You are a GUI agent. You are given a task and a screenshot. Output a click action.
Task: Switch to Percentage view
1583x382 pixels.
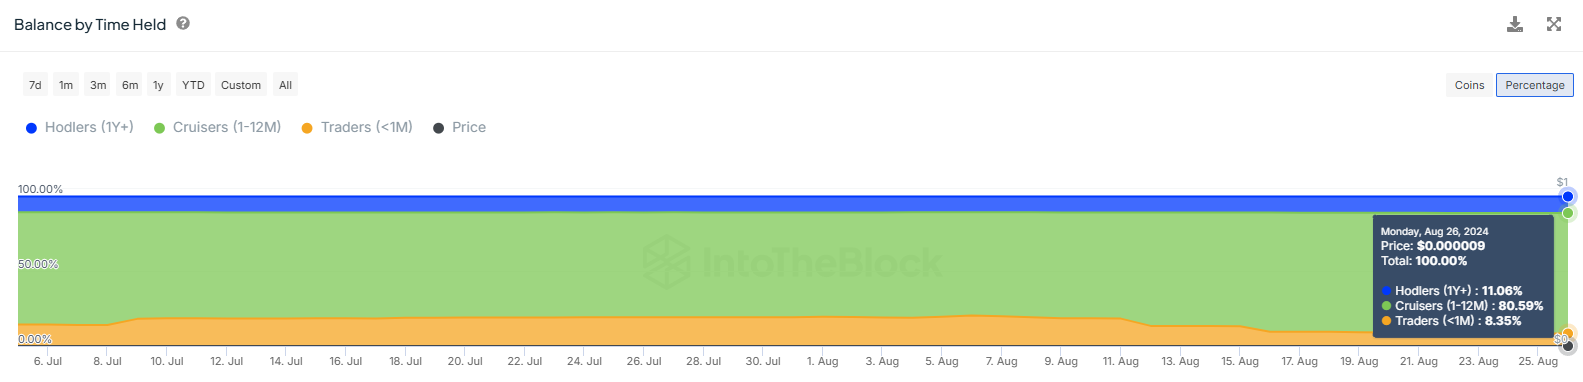(x=1535, y=85)
